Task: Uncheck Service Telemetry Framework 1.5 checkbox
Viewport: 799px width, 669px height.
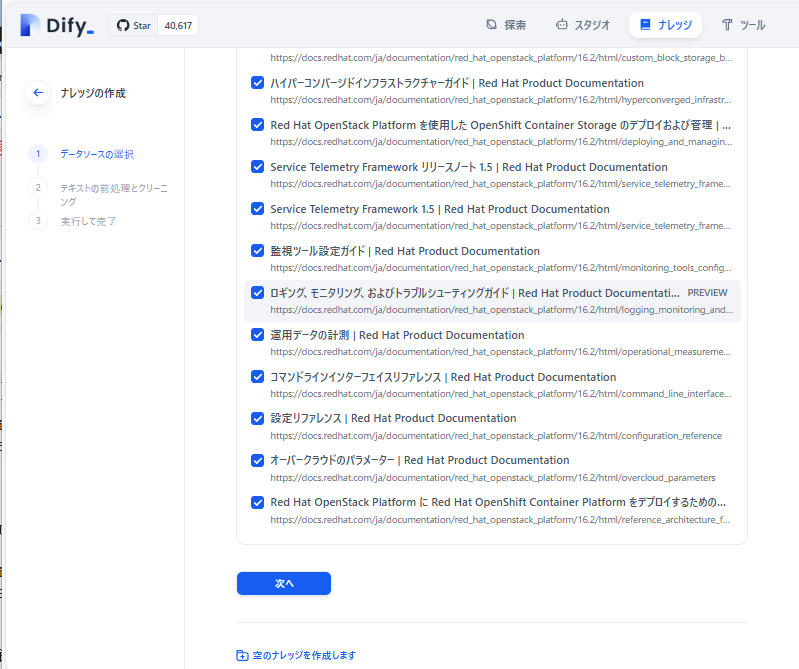Action: tap(257, 209)
